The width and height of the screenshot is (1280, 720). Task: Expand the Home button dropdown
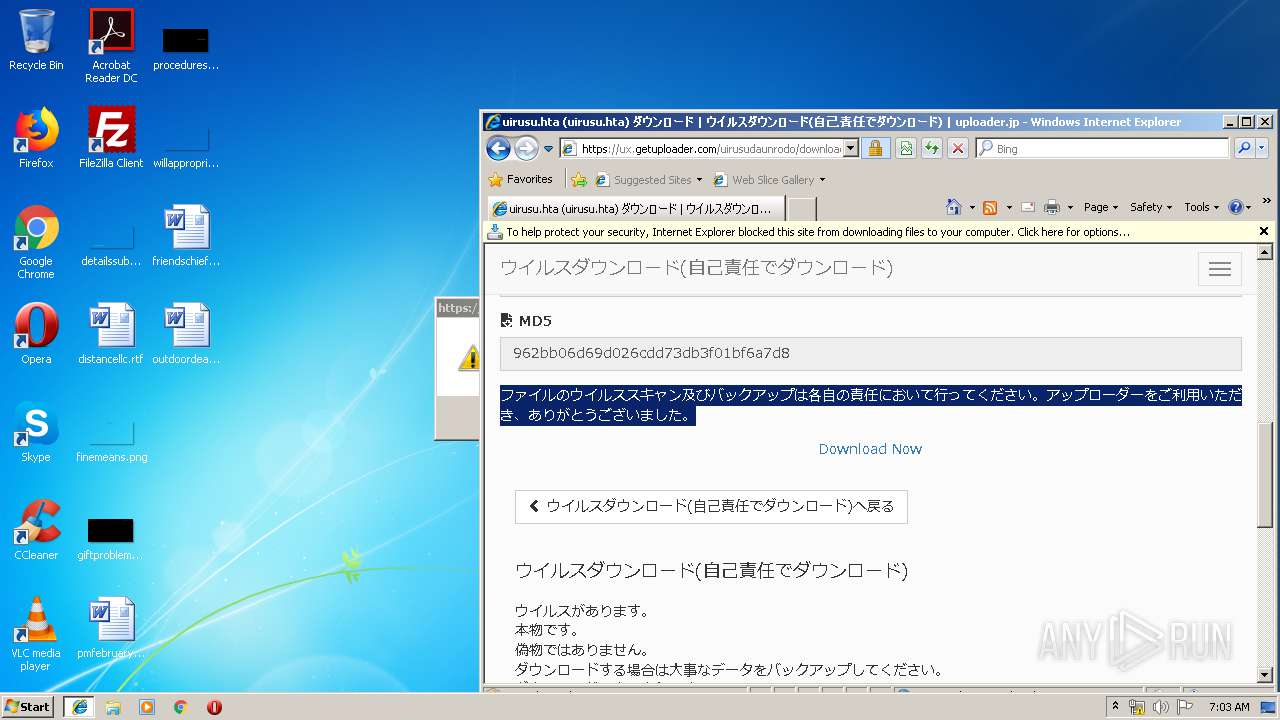[x=972, y=207]
